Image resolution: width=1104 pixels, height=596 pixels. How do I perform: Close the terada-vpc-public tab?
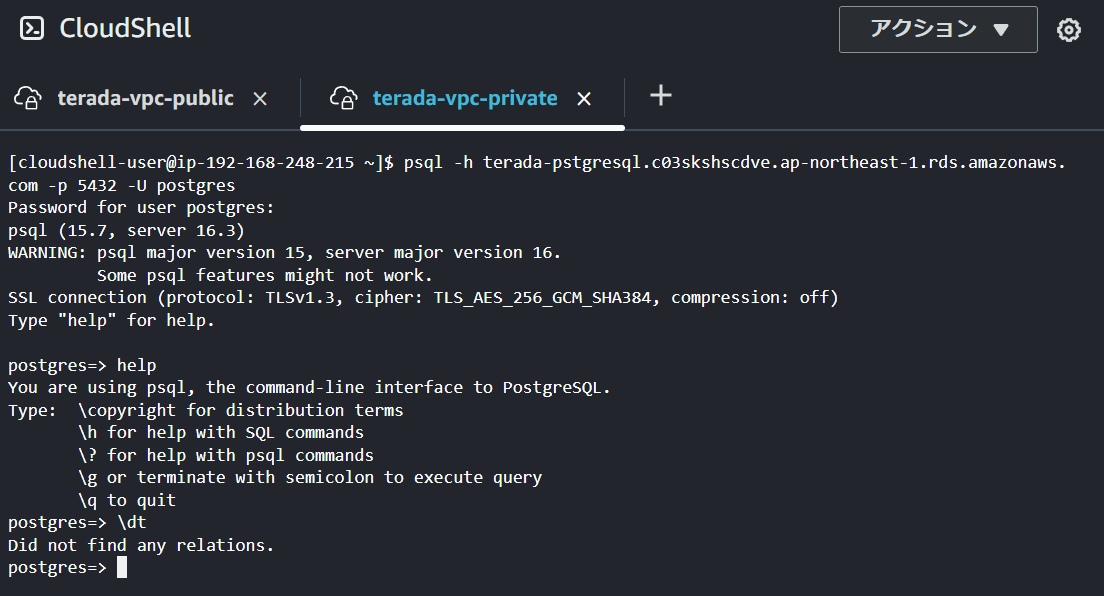(x=260, y=99)
